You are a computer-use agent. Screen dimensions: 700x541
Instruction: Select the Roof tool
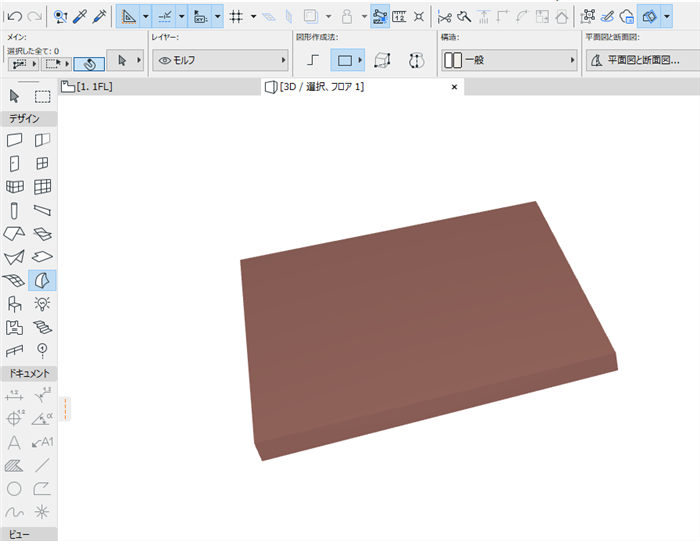[14, 233]
